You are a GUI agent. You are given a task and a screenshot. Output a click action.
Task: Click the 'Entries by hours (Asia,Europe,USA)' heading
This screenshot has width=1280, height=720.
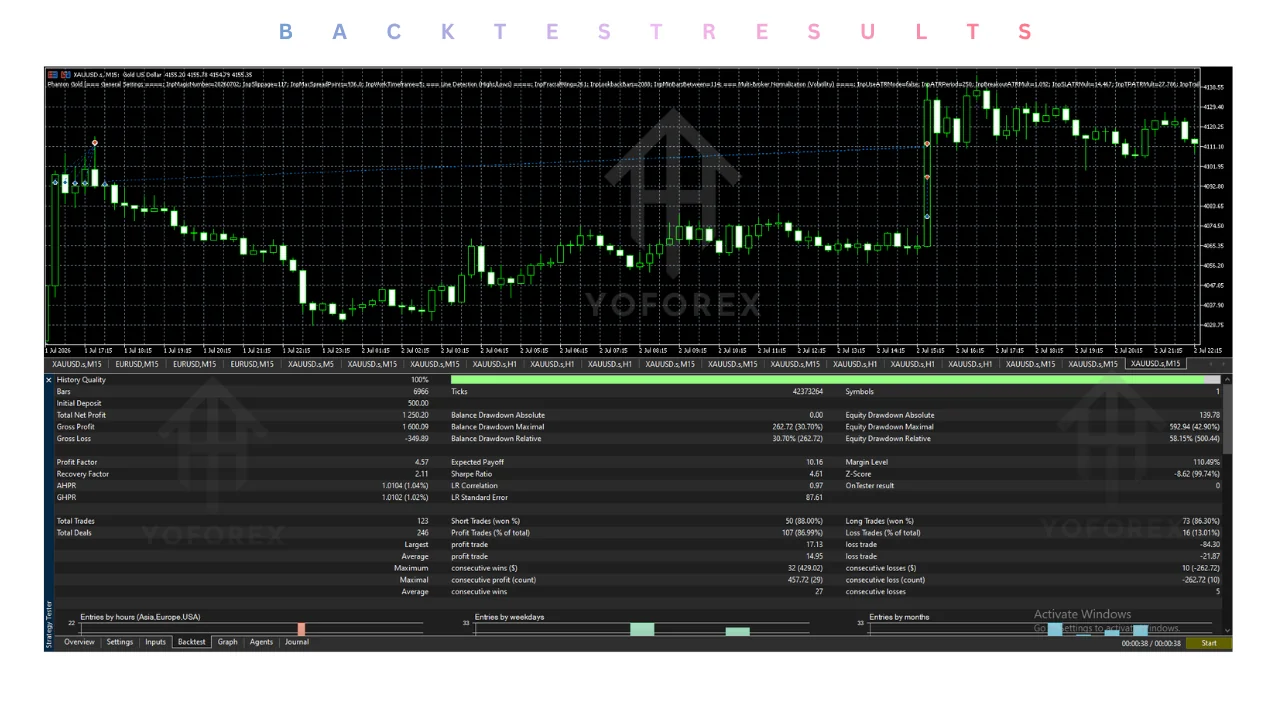tap(140, 617)
